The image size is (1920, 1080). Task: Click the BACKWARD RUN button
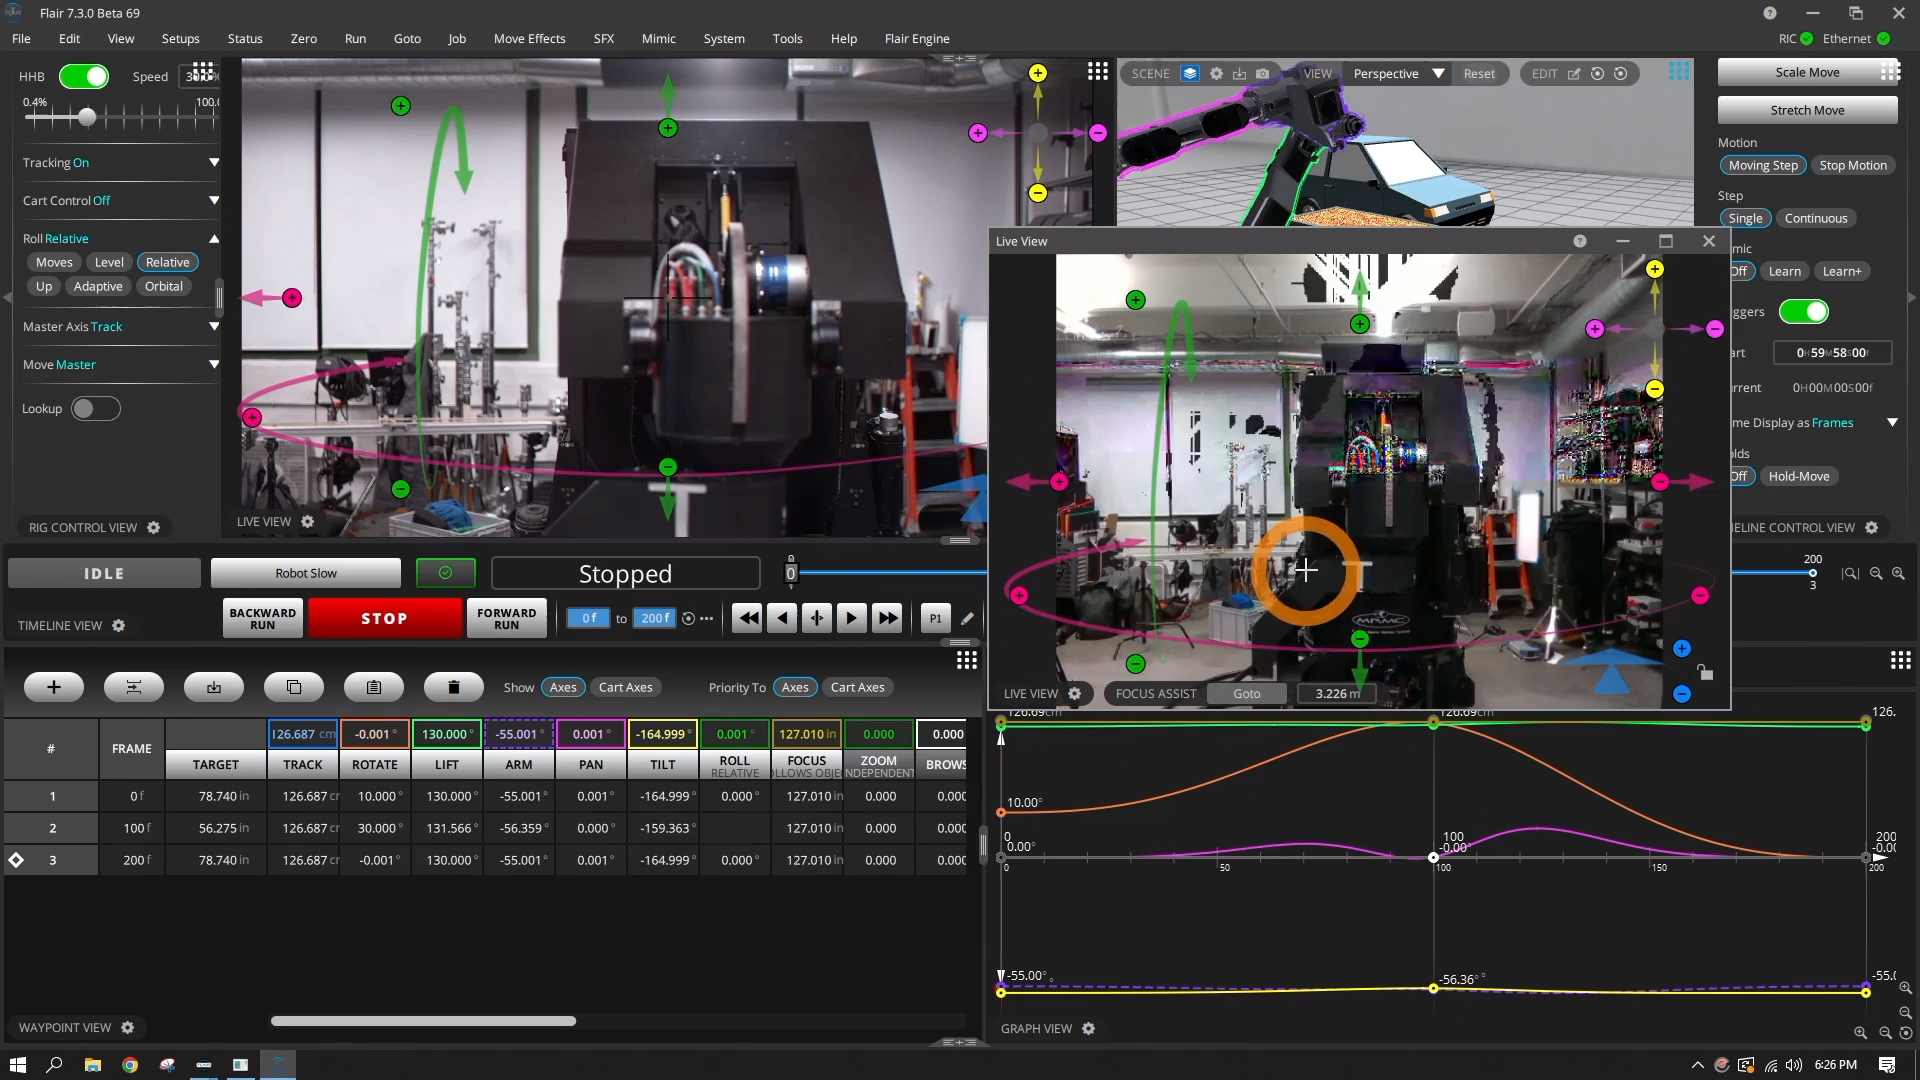[x=262, y=618]
